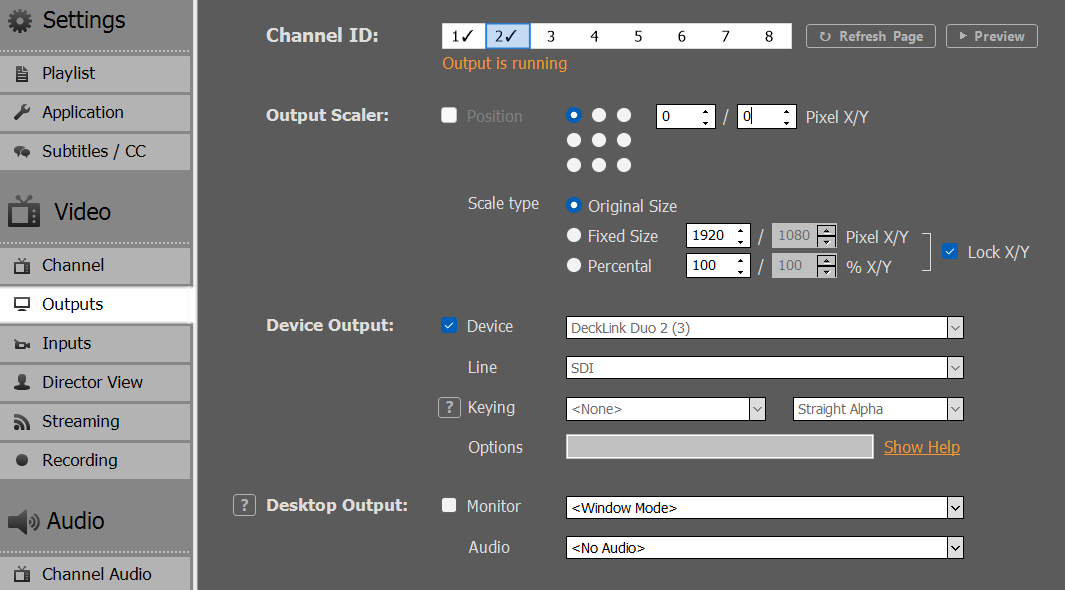
Task: Open the Playlist settings page
Action: tap(95, 73)
